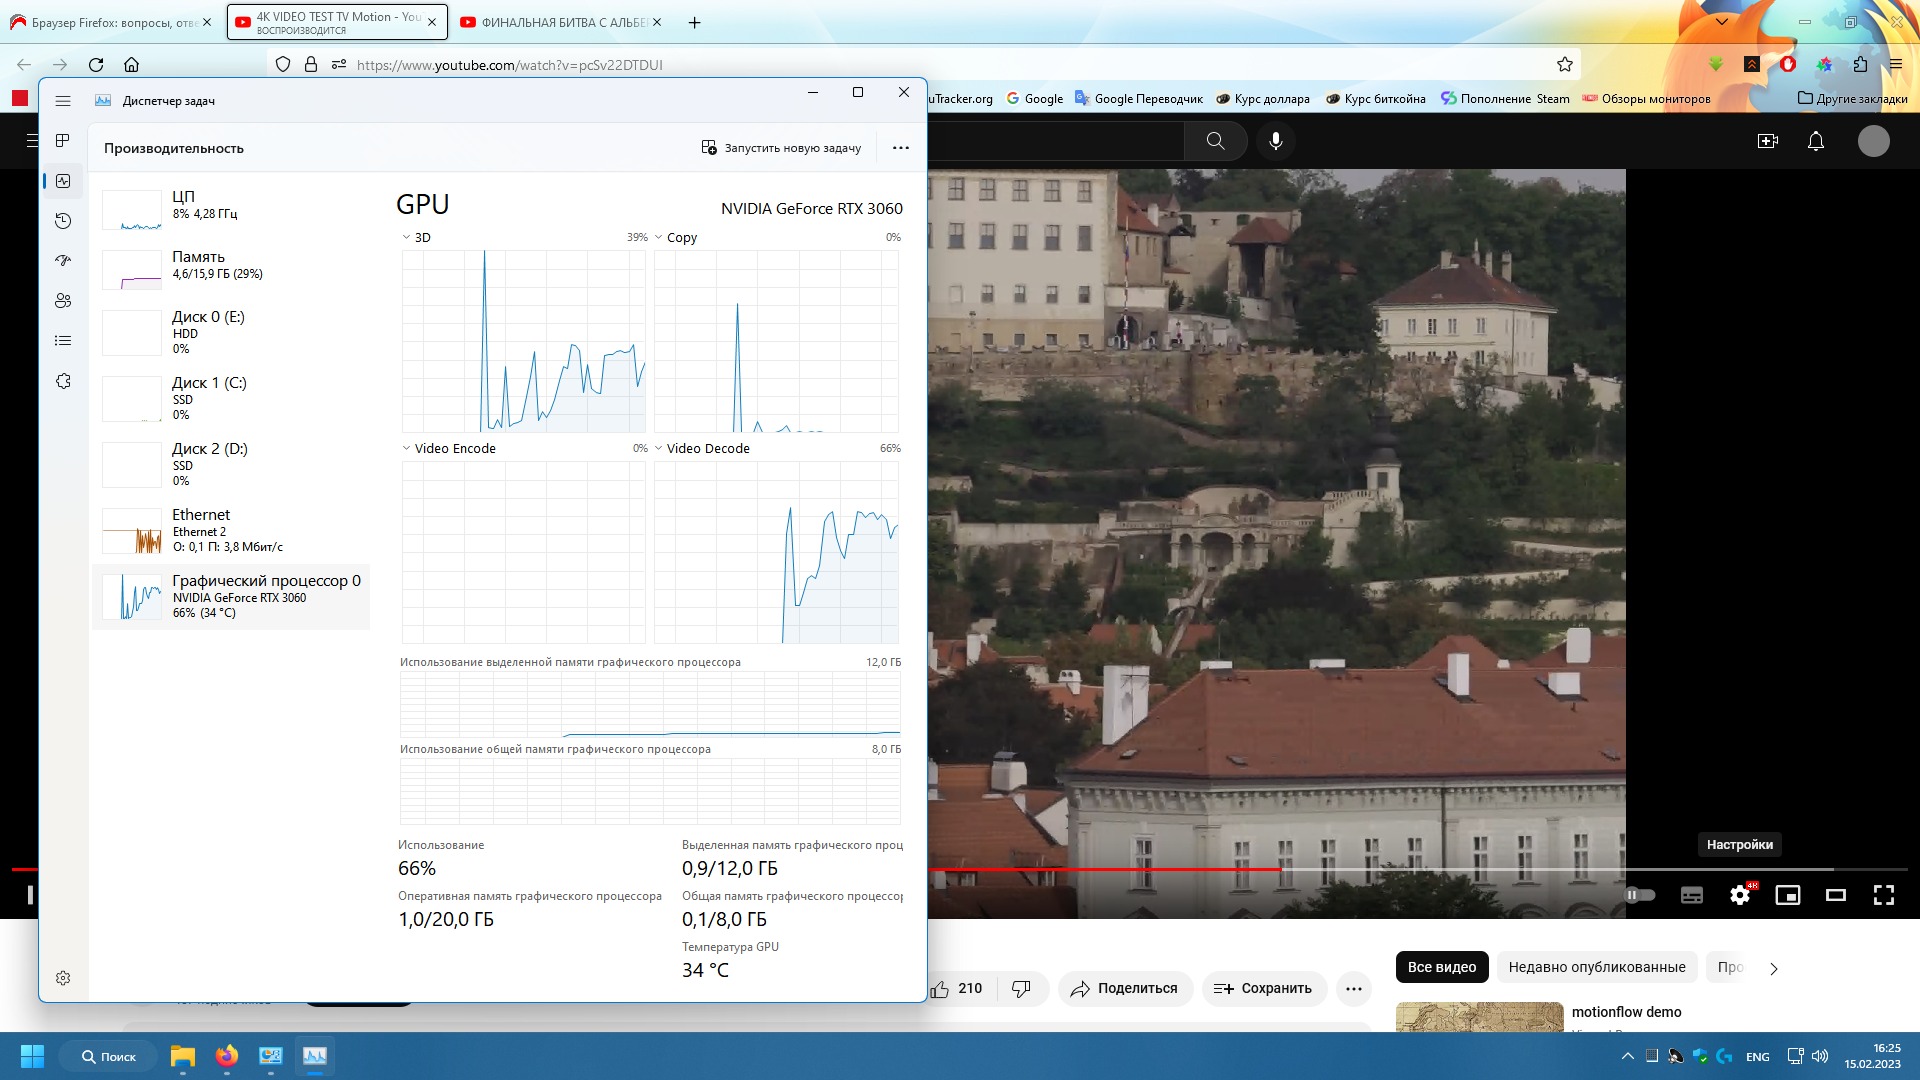Open the Users icon in the Task Manager sidebar
1920x1080 pixels.
click(x=63, y=301)
